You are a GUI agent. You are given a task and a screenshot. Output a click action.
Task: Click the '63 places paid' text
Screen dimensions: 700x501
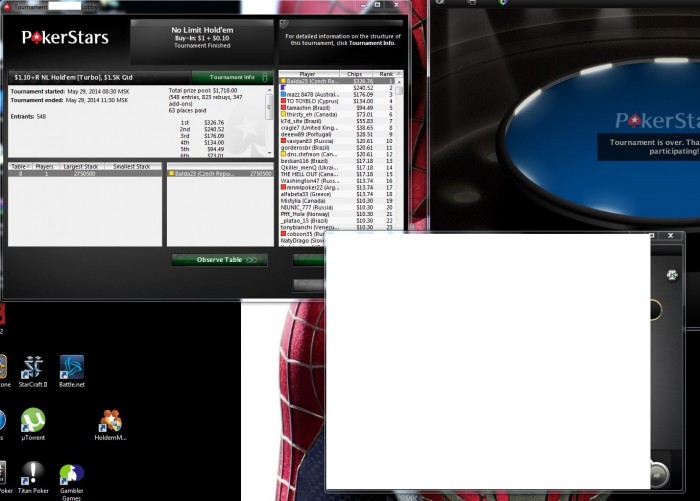pos(188,110)
